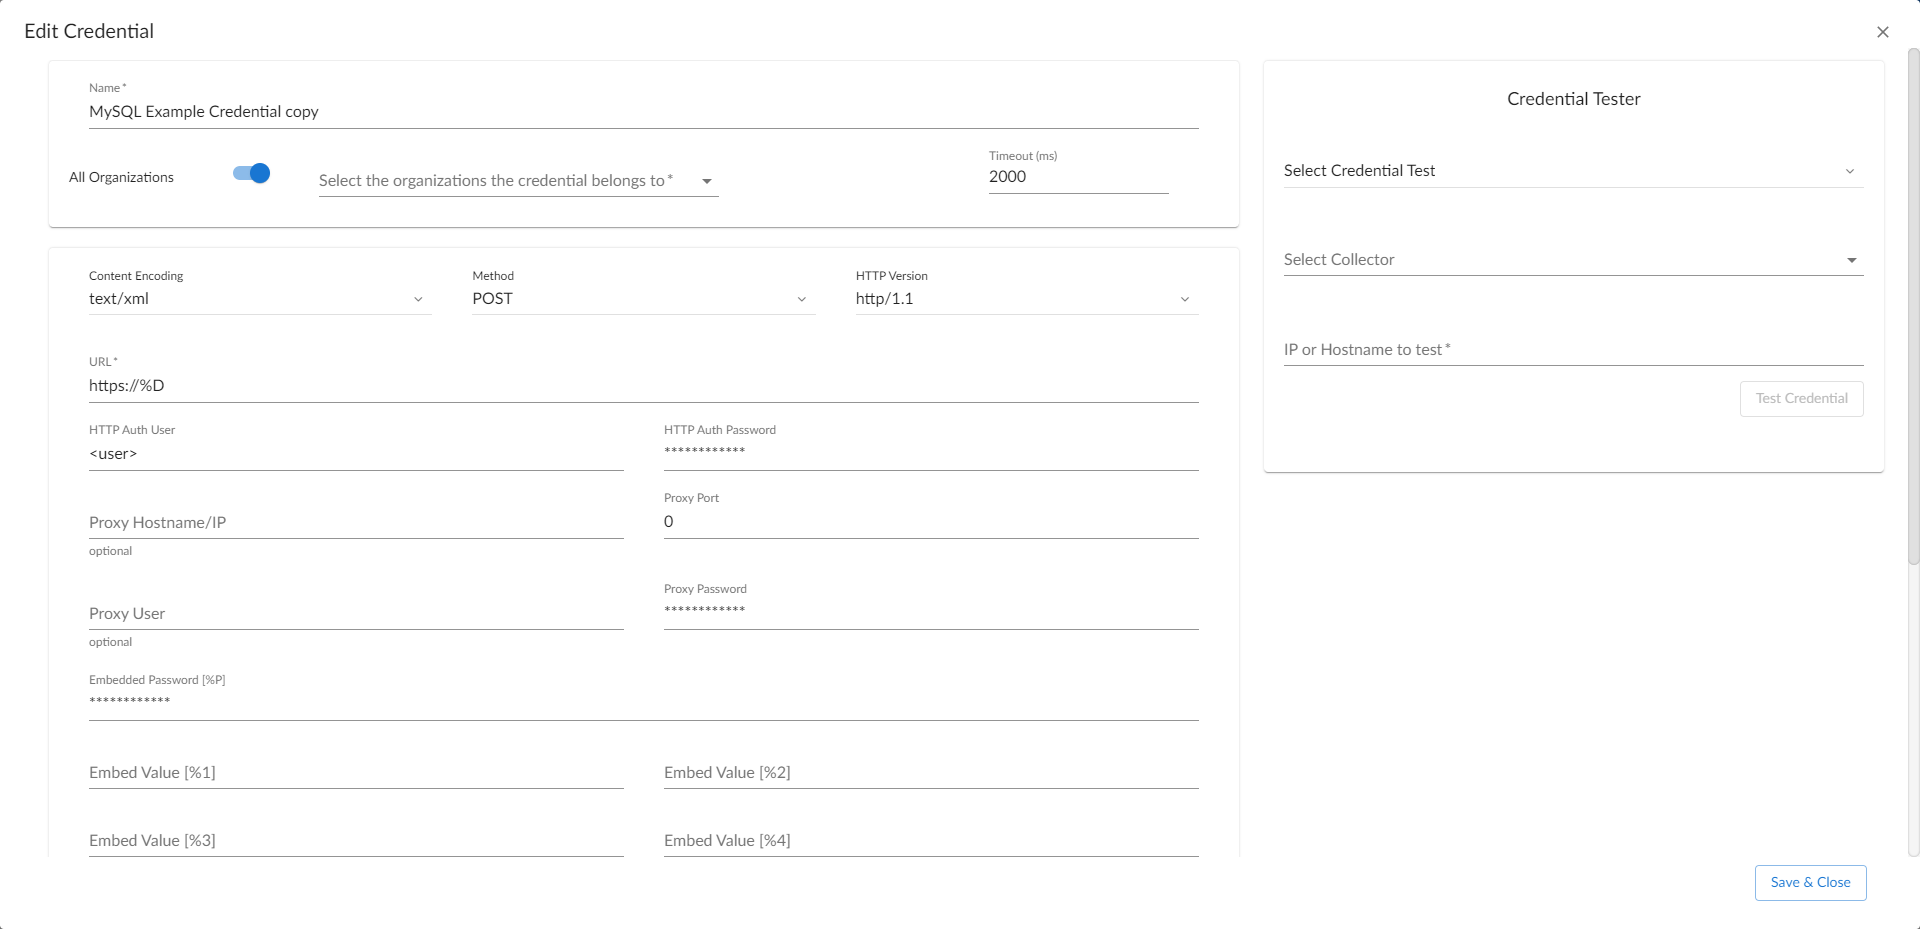
Task: Click the Save & Close button
Action: pos(1810,883)
